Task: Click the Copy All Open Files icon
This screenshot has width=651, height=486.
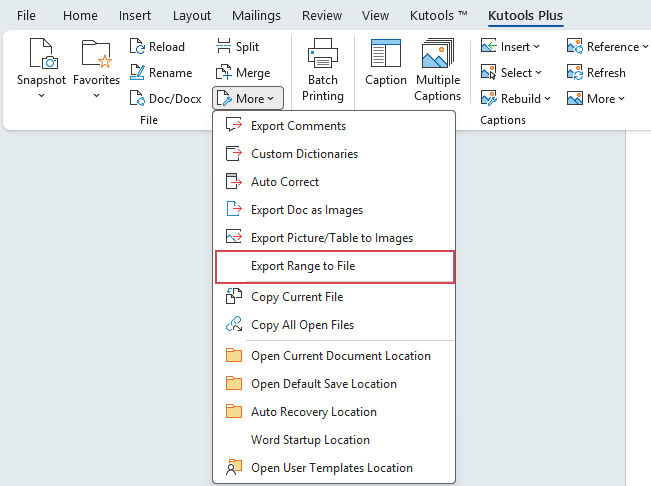Action: (x=234, y=325)
